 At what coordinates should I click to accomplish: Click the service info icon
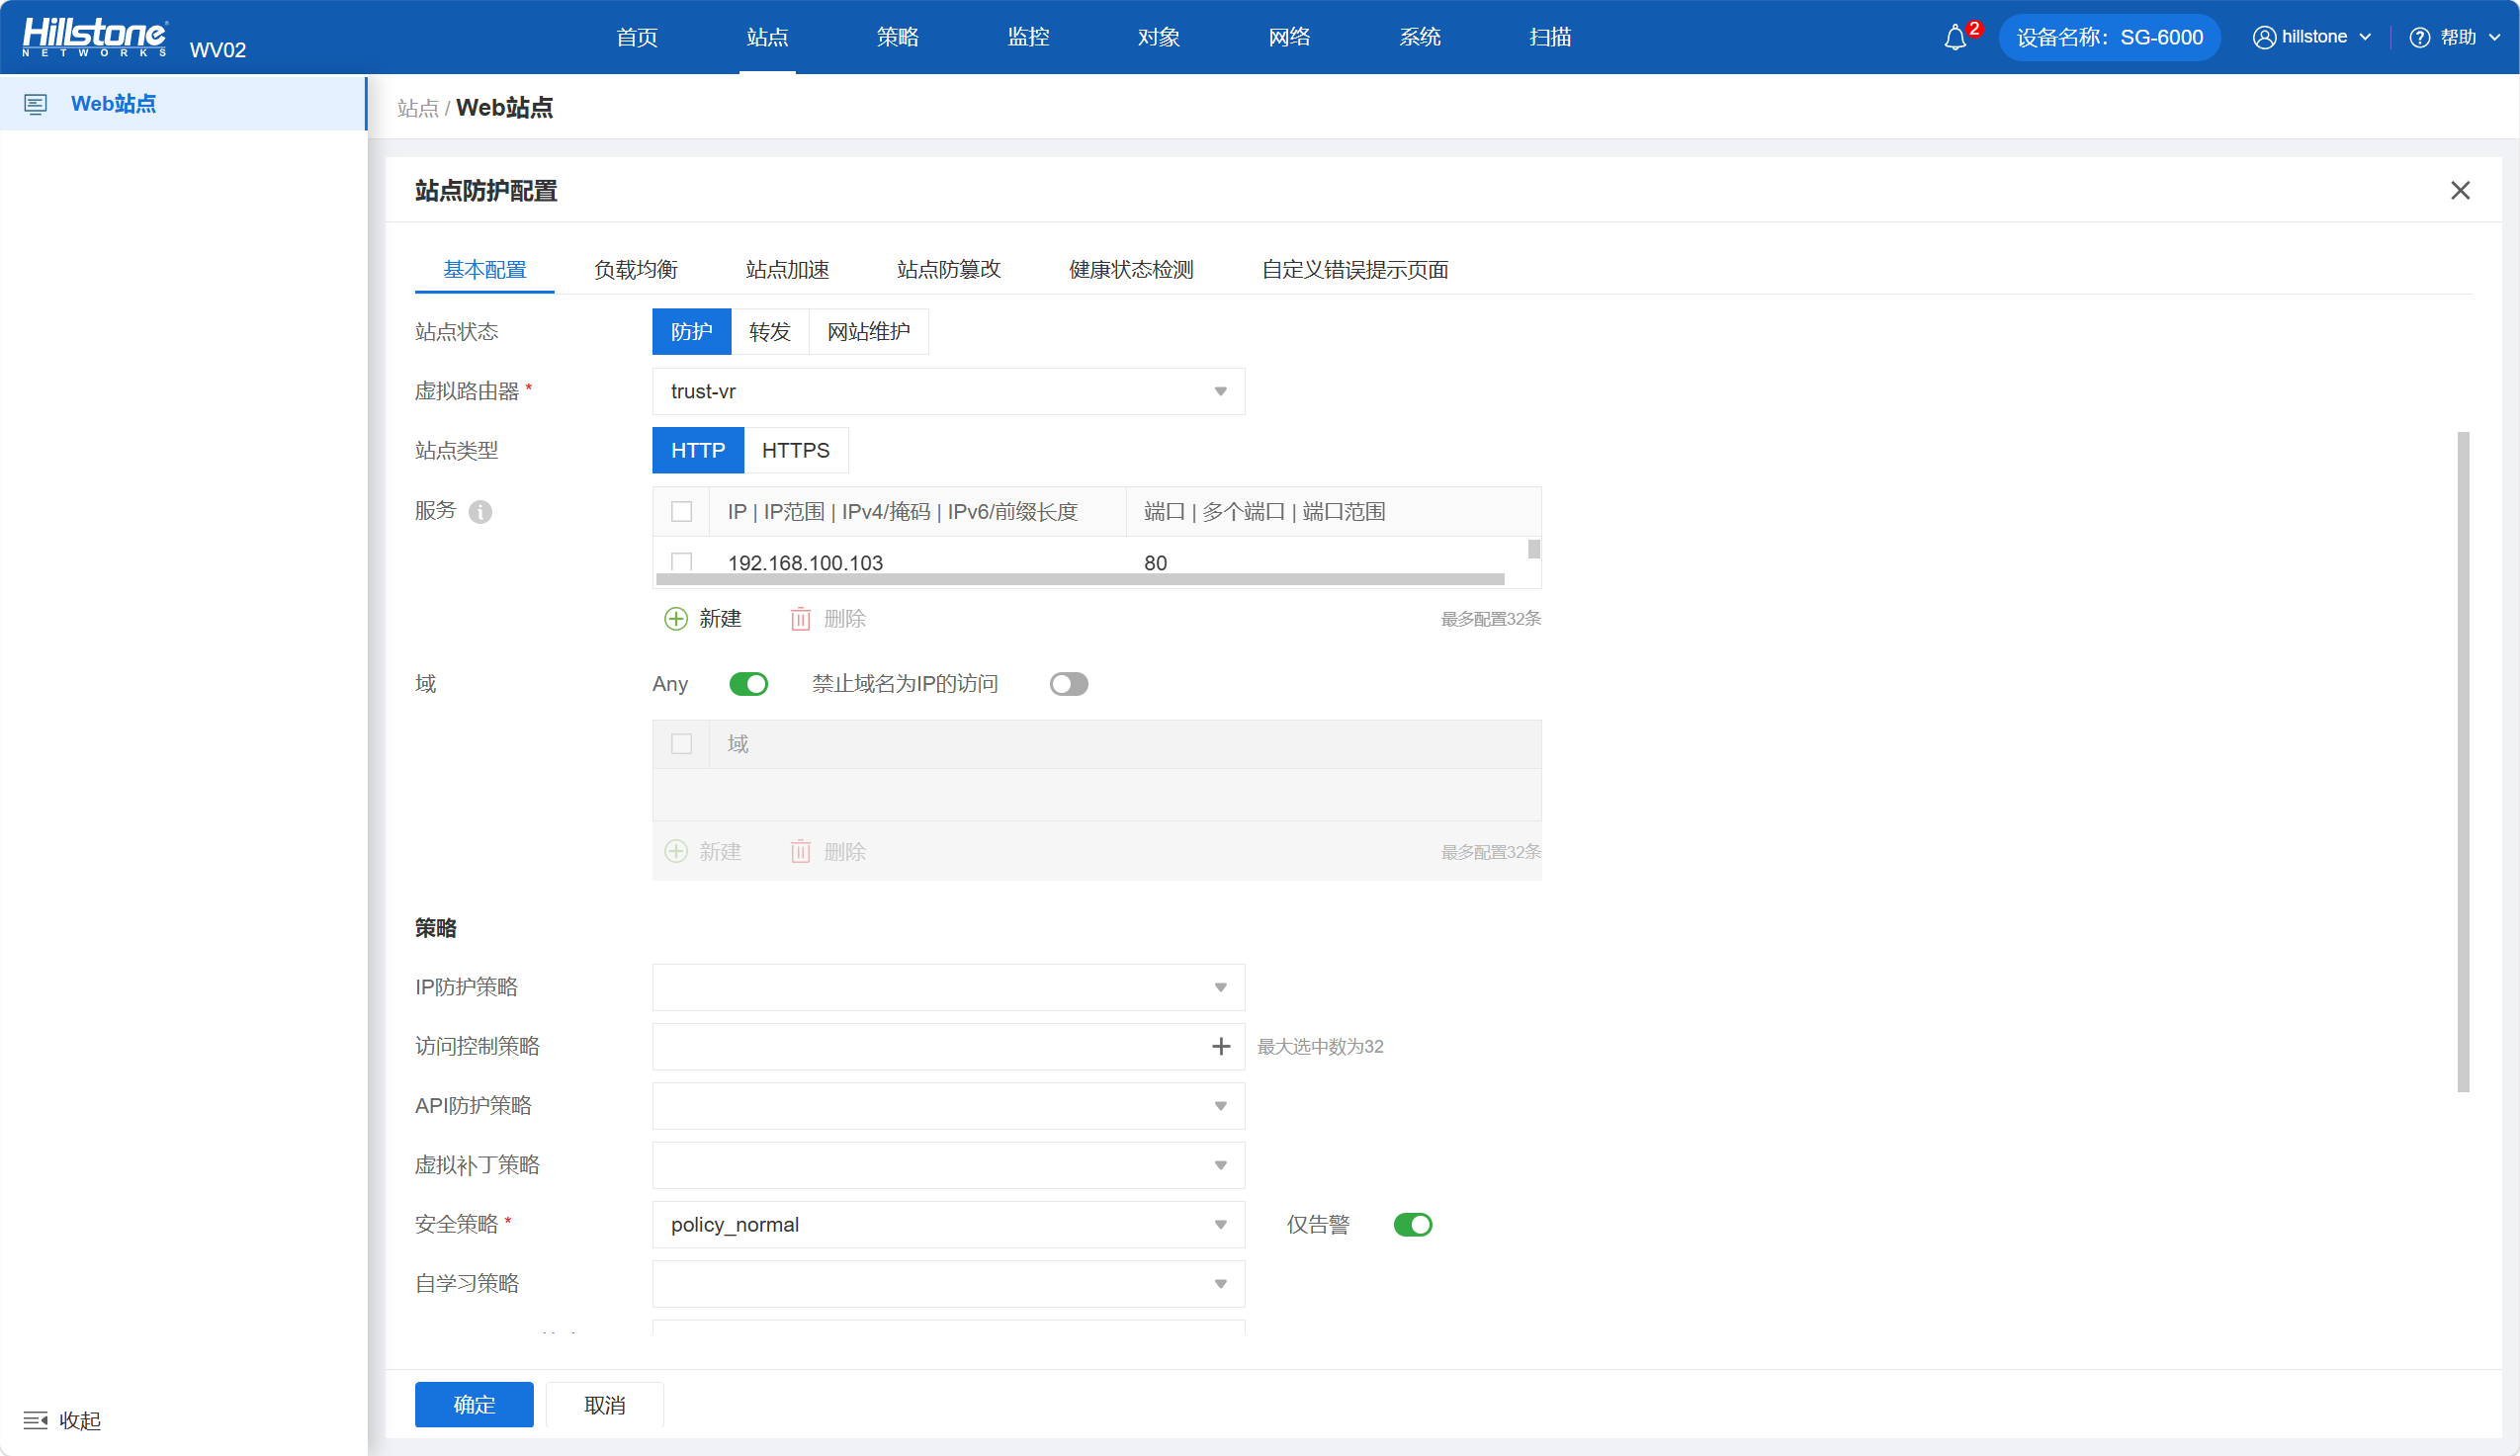pos(480,512)
